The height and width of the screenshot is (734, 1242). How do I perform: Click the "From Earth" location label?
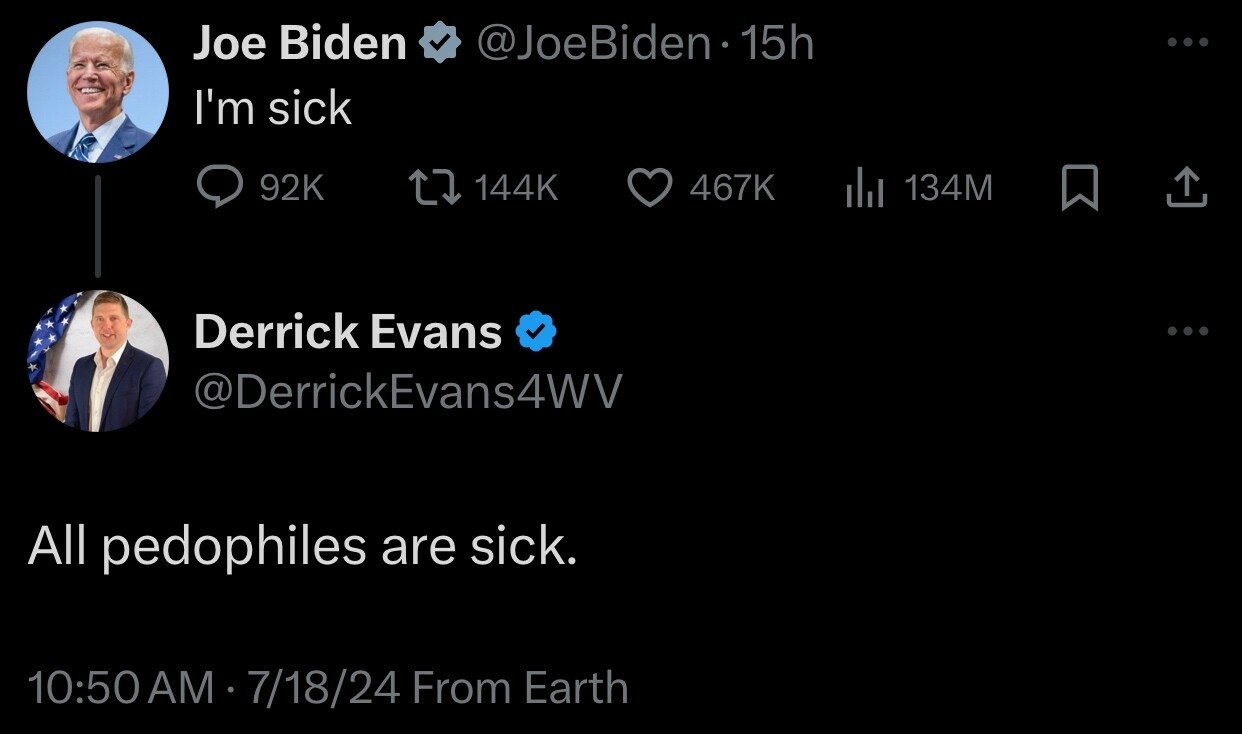(520, 688)
